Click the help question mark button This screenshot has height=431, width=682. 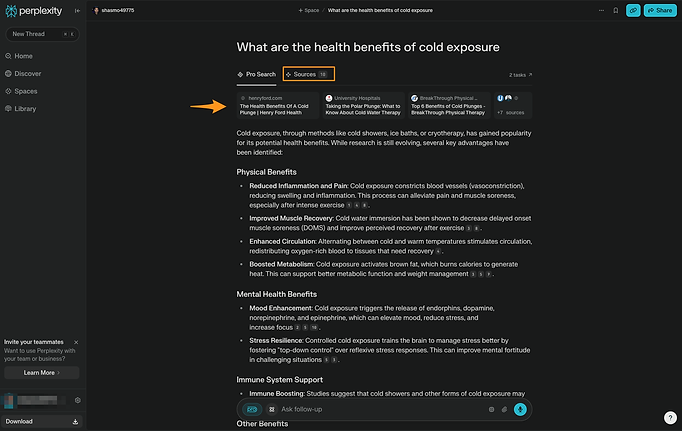pyautogui.click(x=670, y=418)
